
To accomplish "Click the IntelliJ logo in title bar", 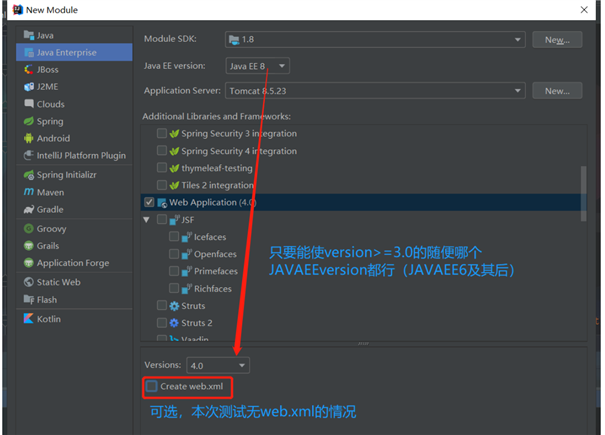I will tap(17, 10).
